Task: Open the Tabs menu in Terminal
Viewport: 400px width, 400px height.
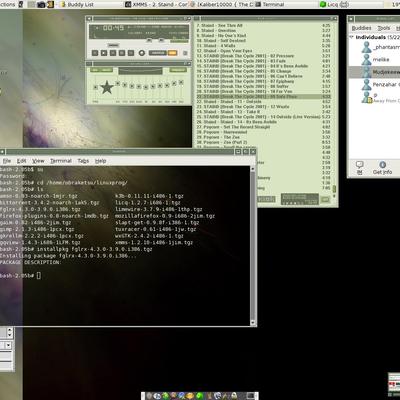Action: 83,161
